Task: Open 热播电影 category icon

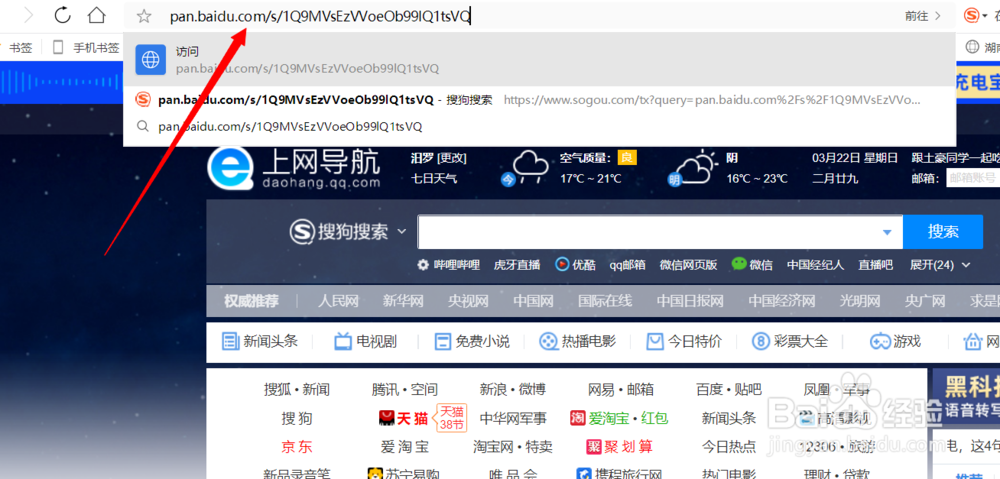Action: tap(577, 341)
